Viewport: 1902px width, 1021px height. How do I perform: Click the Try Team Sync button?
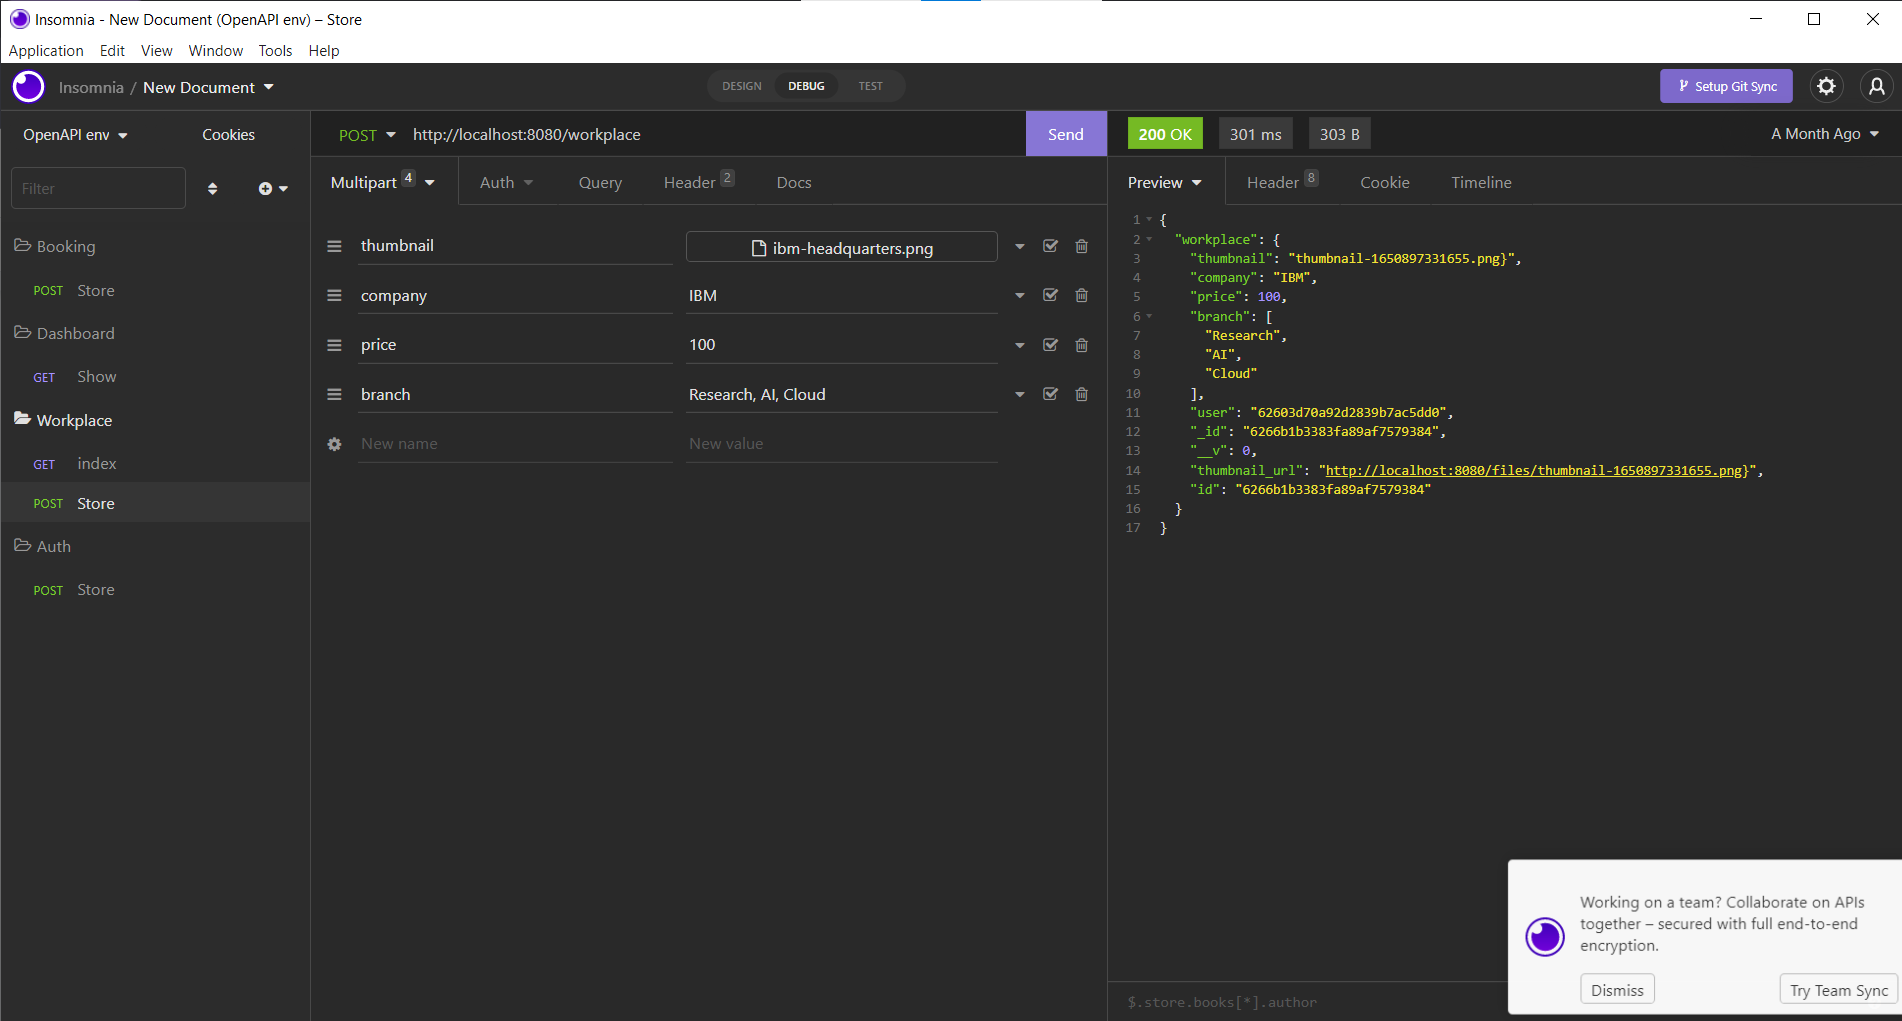pos(1839,989)
